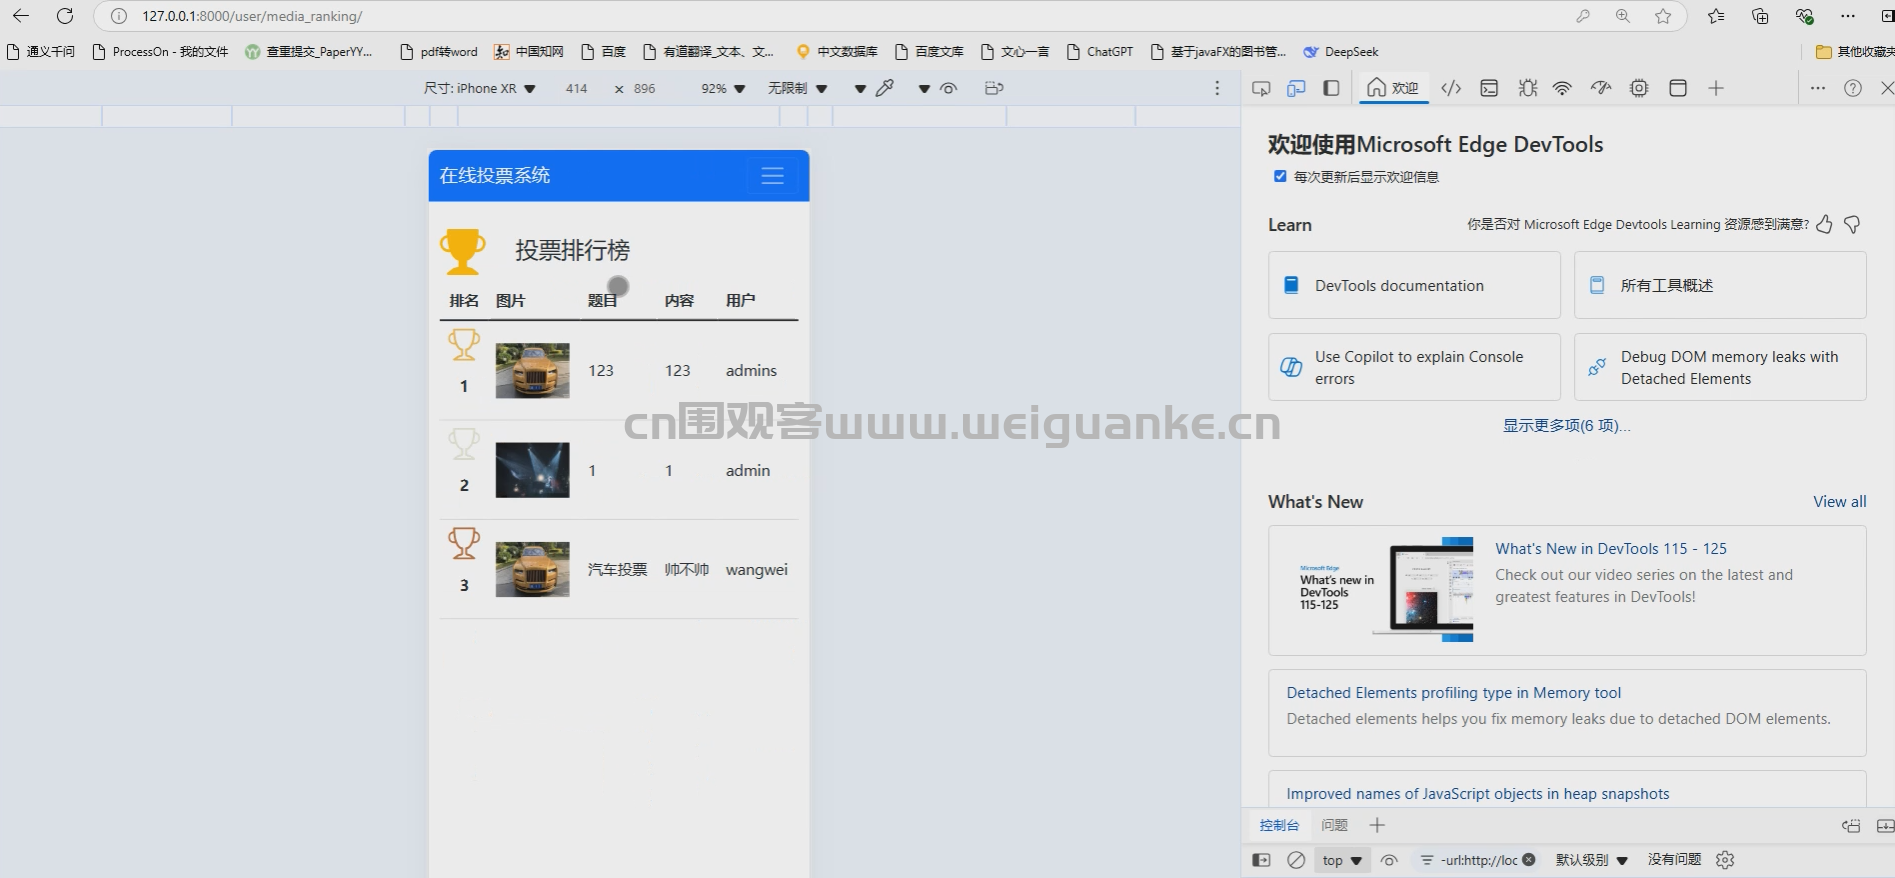The image size is (1895, 878).
Task: Click the browser refresh icon
Action: 65,16
